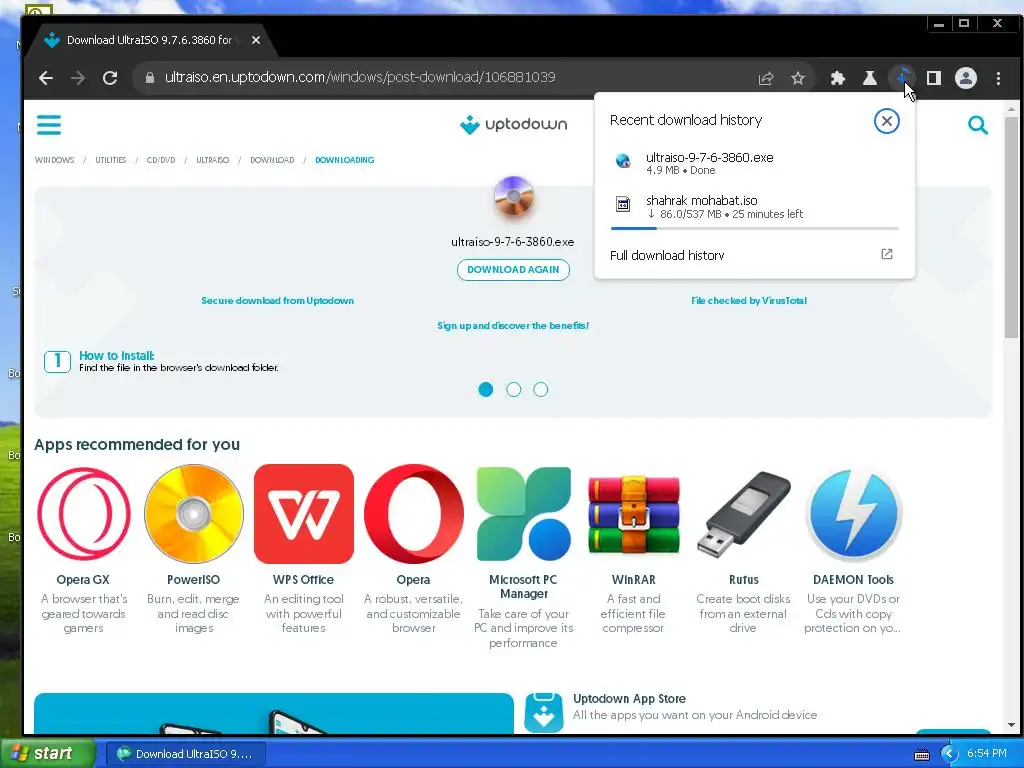Share this page via share icon
The image size is (1024, 768).
tap(766, 78)
